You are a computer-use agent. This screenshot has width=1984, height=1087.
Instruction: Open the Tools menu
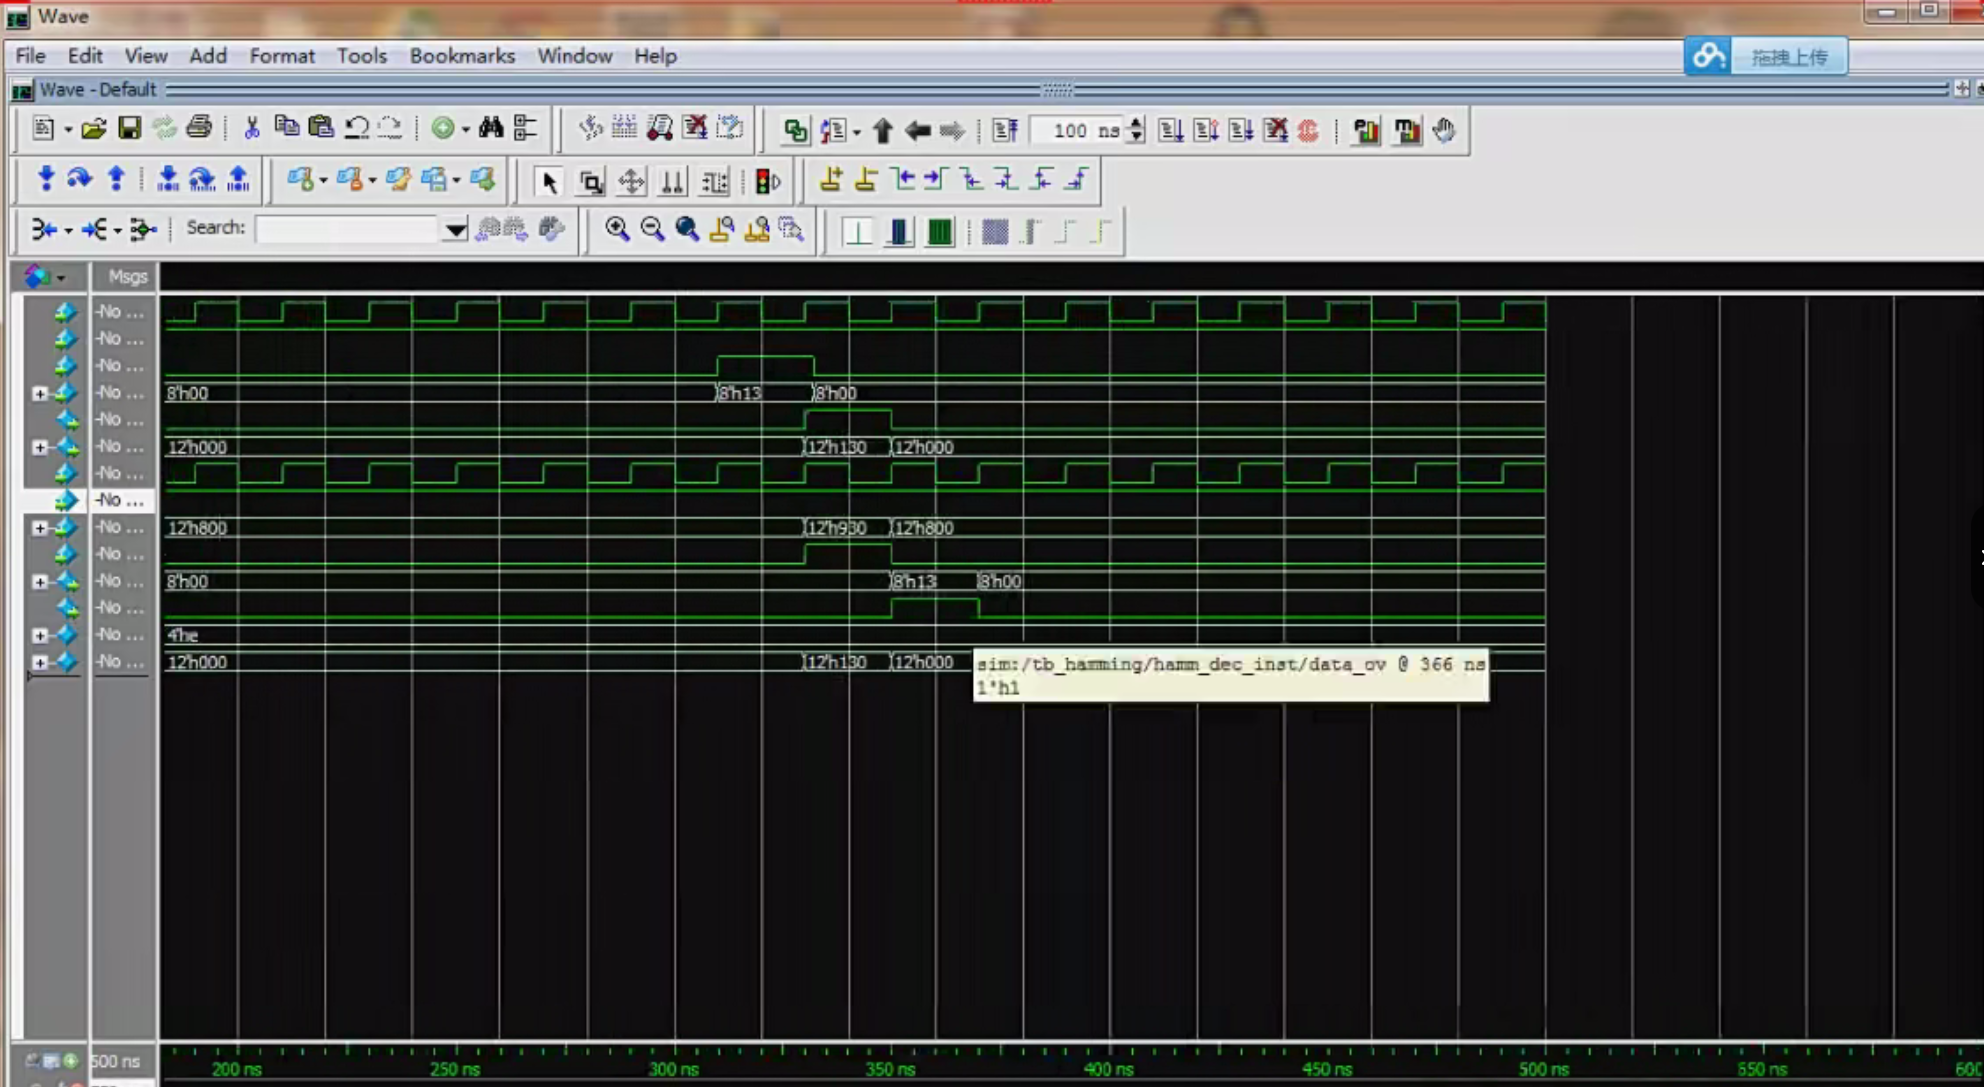(361, 56)
